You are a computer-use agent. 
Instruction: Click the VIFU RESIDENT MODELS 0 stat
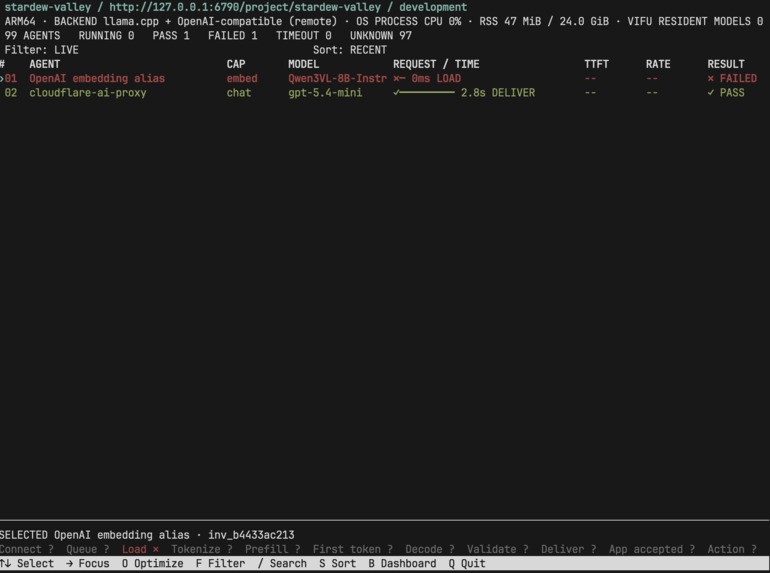[695, 22]
